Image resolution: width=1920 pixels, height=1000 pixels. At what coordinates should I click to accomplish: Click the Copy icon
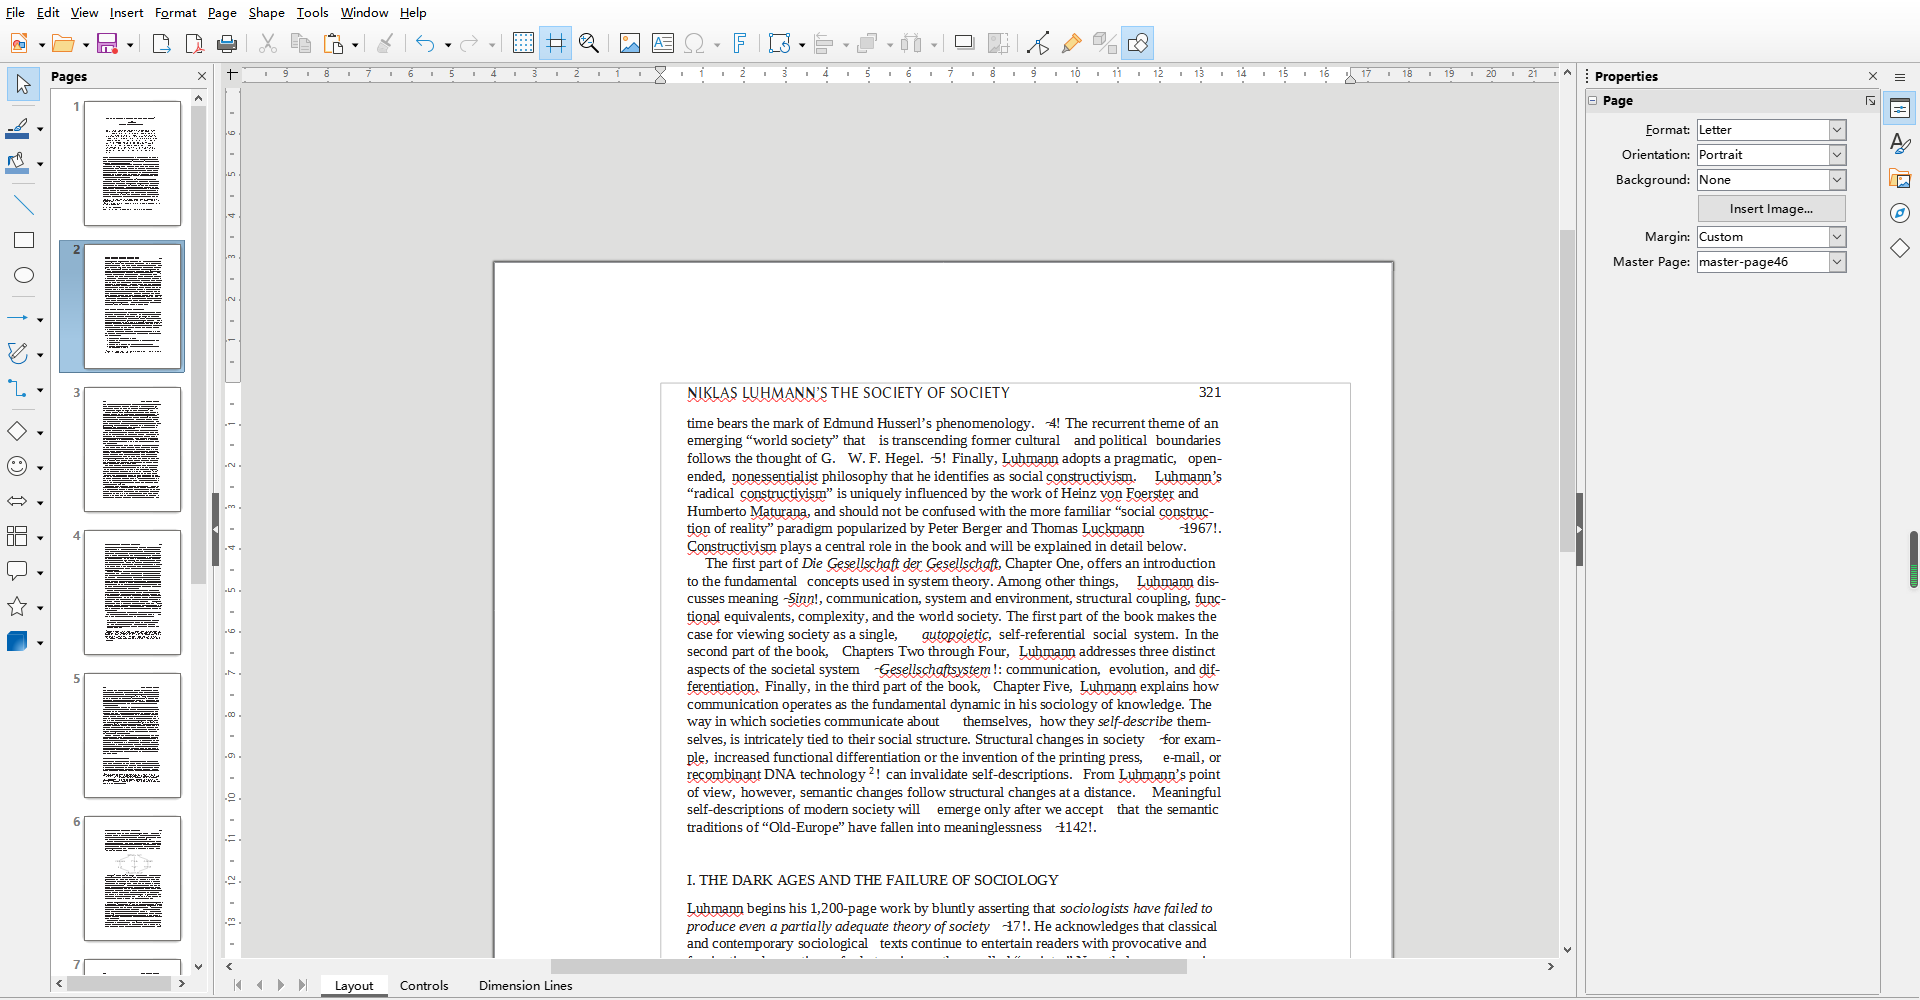(x=300, y=43)
